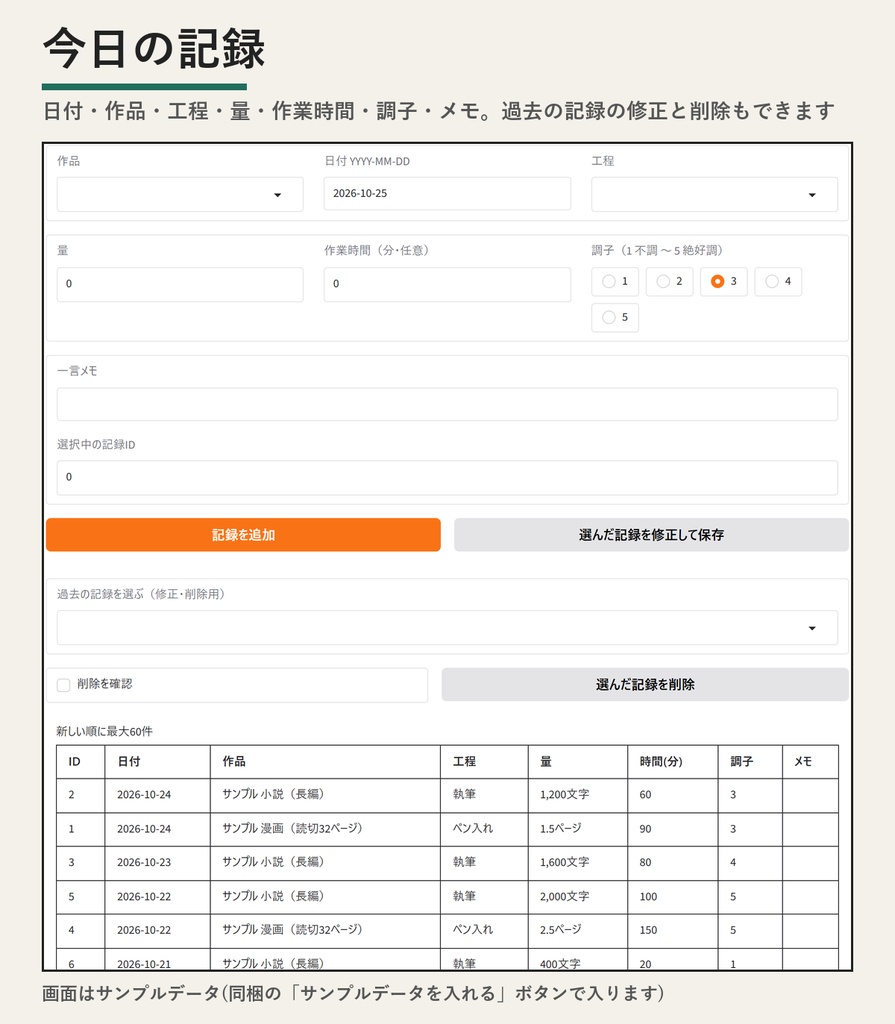
Task: Select 調子 radio option 2
Action: click(669, 281)
